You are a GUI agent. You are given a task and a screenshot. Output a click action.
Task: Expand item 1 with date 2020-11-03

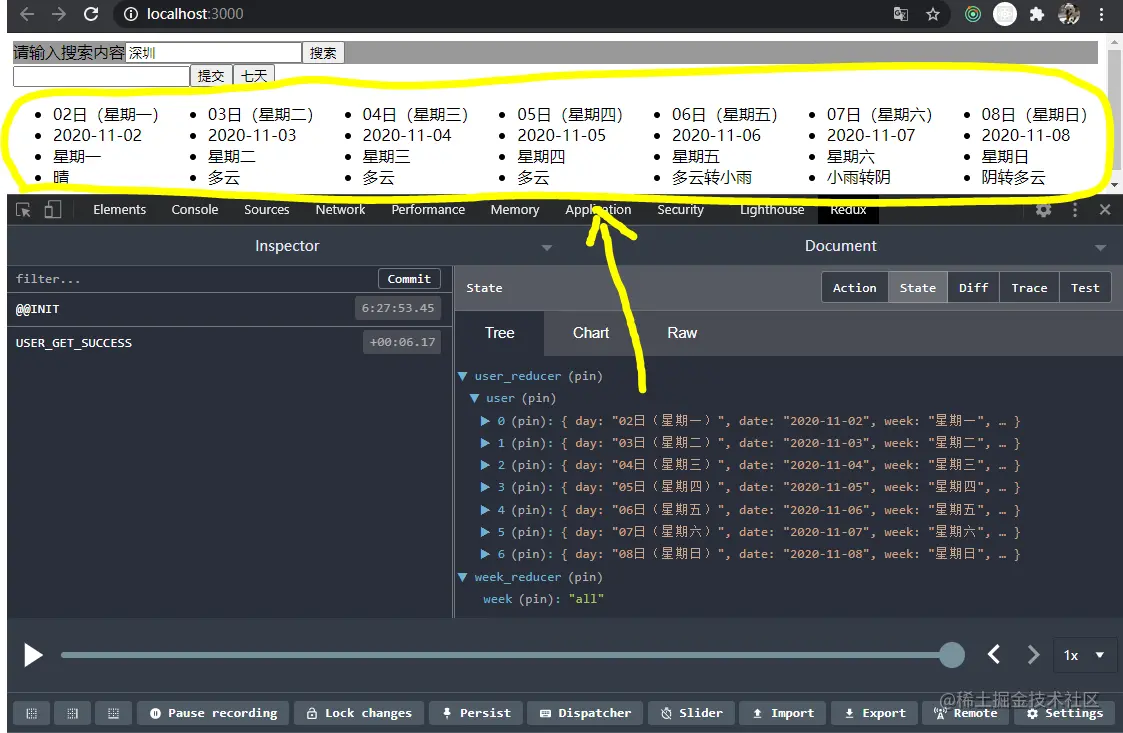click(485, 443)
